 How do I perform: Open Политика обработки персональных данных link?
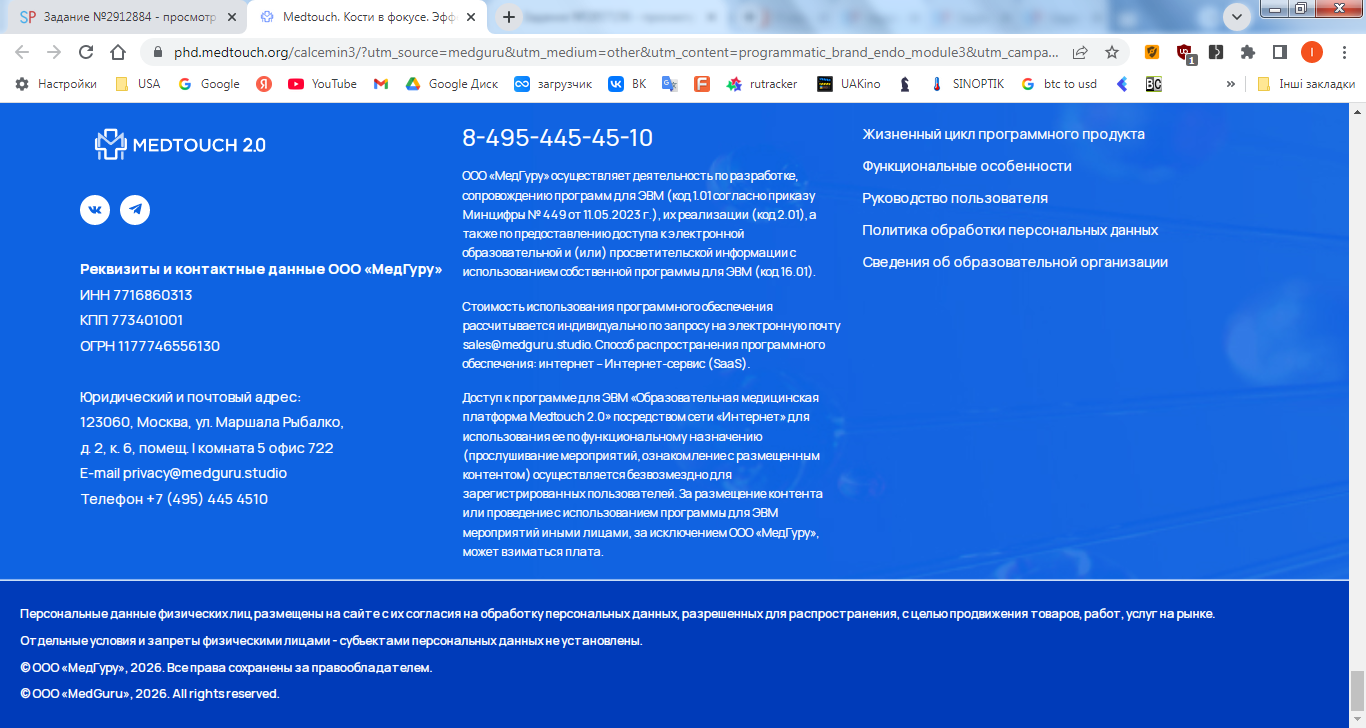[x=1010, y=230]
